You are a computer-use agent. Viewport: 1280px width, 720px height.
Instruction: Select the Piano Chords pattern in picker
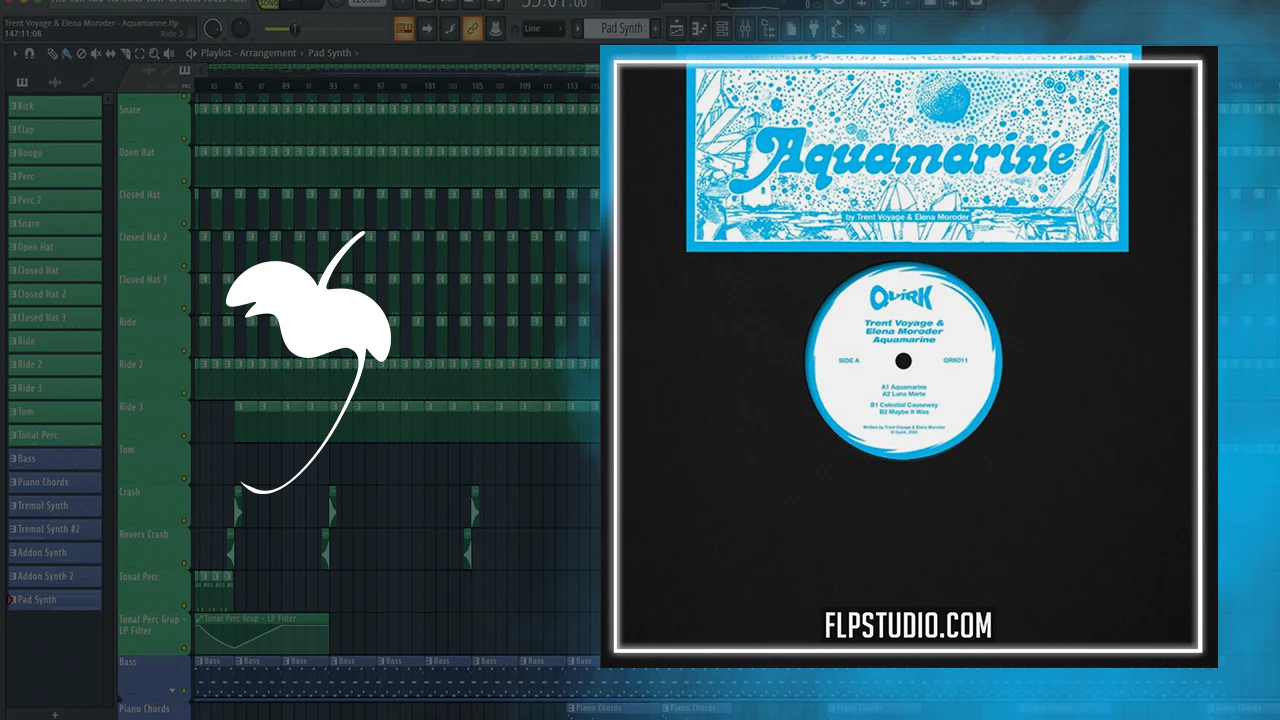pyautogui.click(x=55, y=482)
